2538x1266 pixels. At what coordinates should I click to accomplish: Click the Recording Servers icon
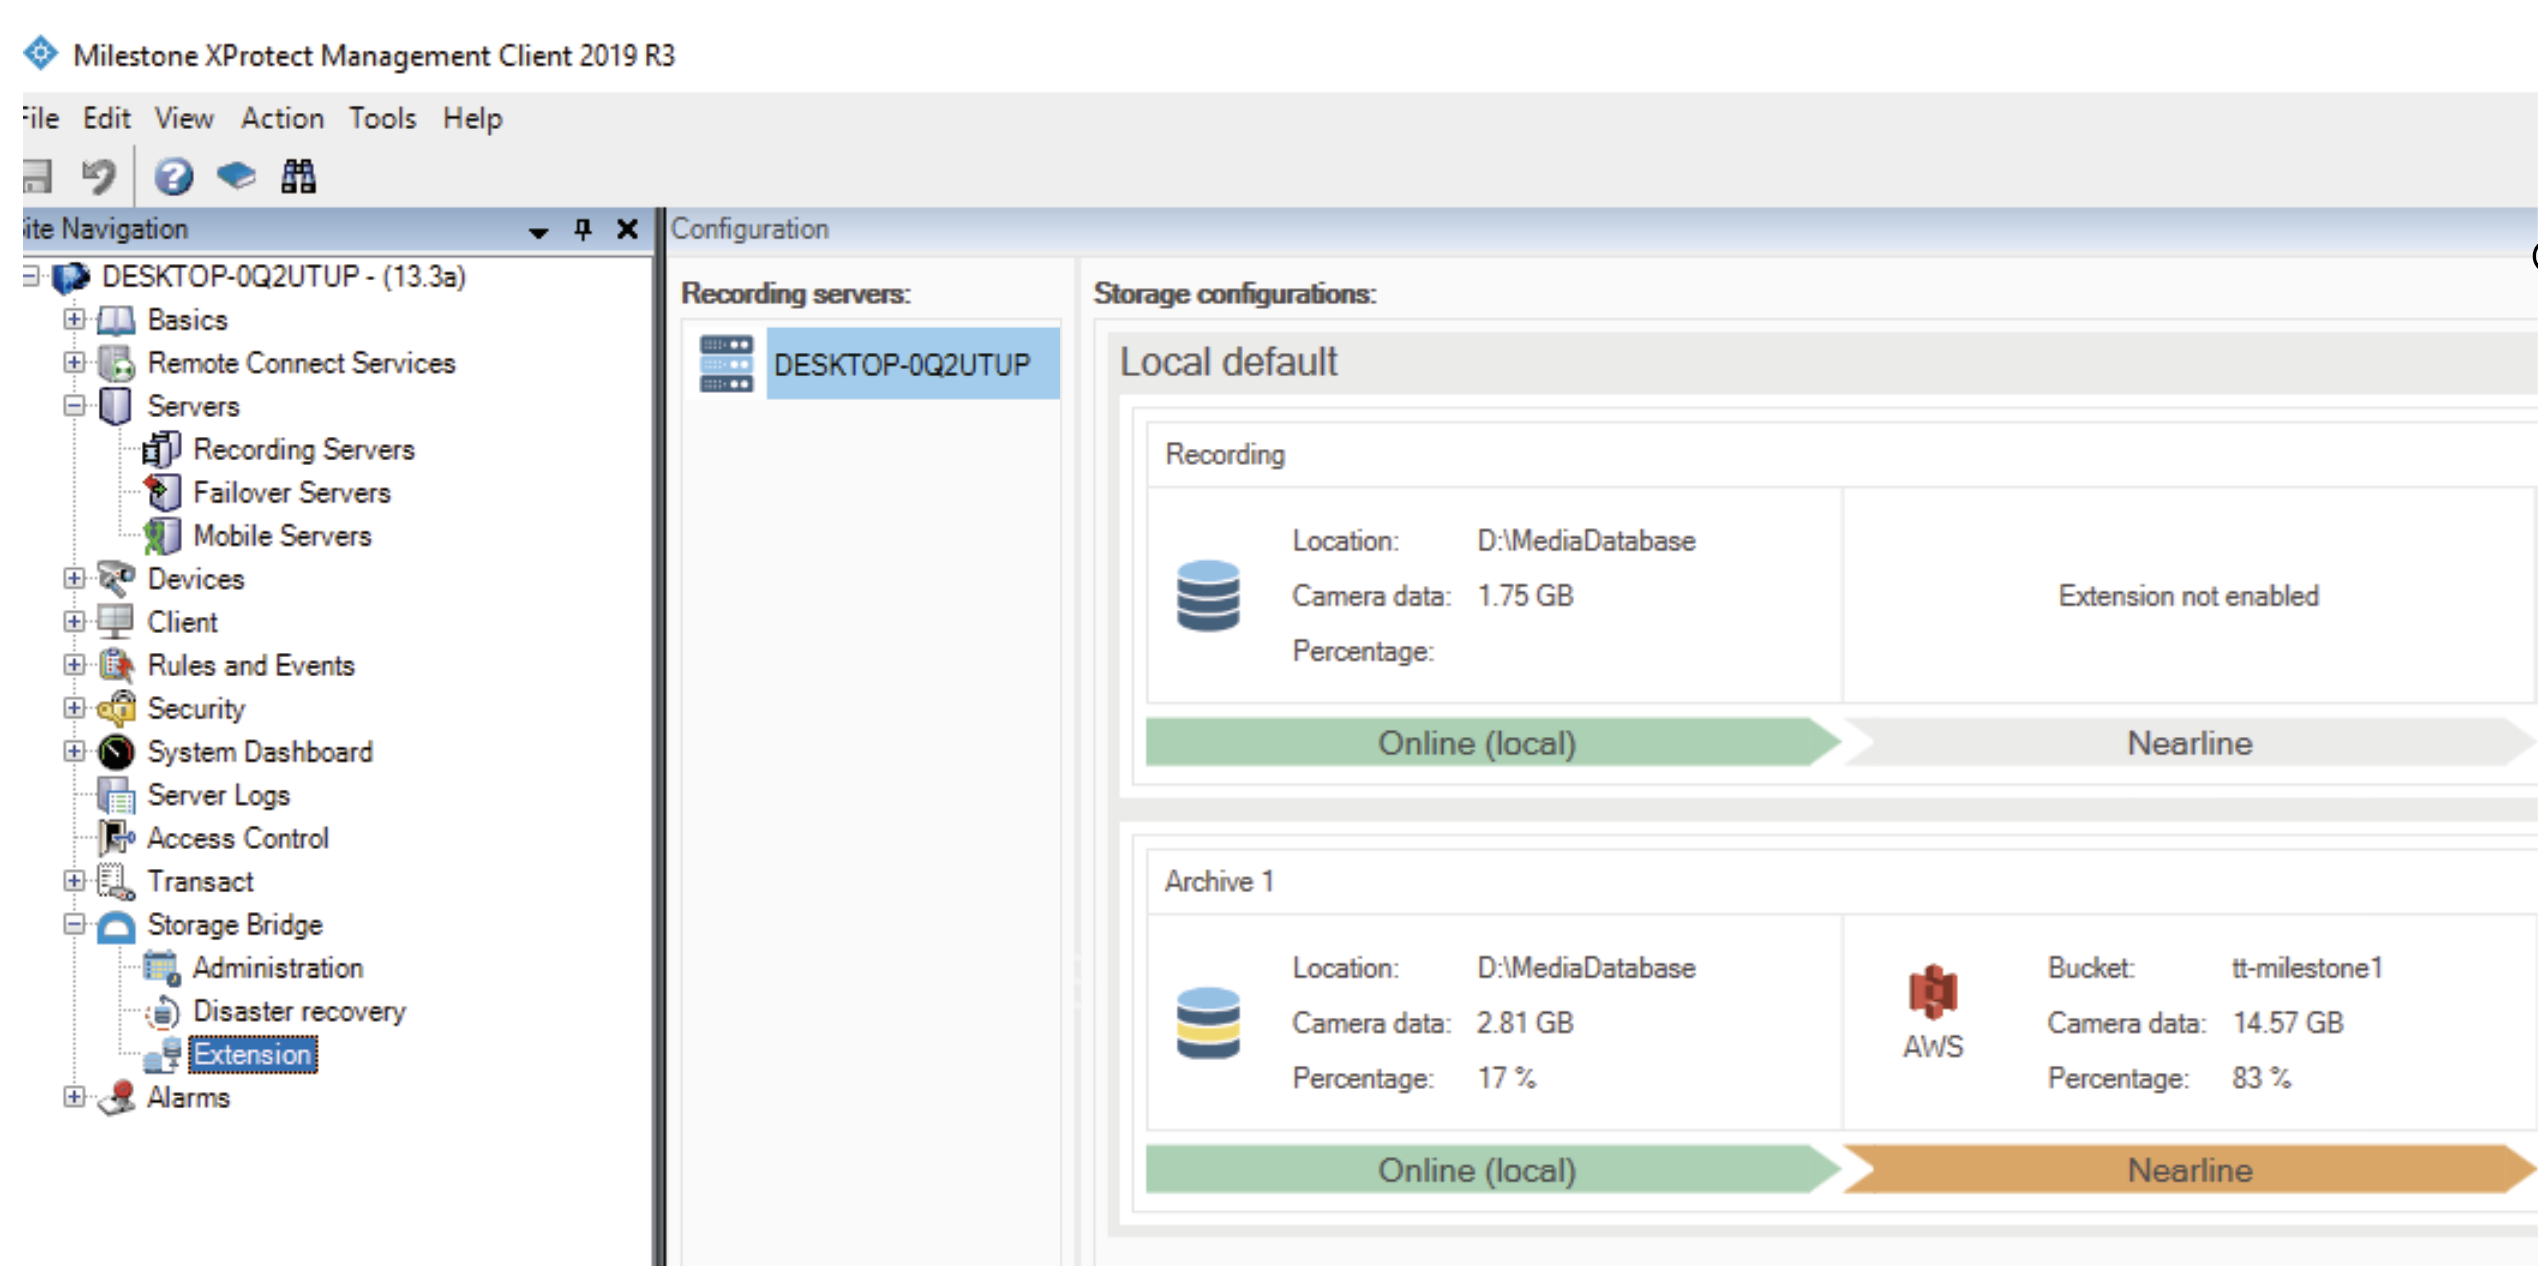click(161, 450)
